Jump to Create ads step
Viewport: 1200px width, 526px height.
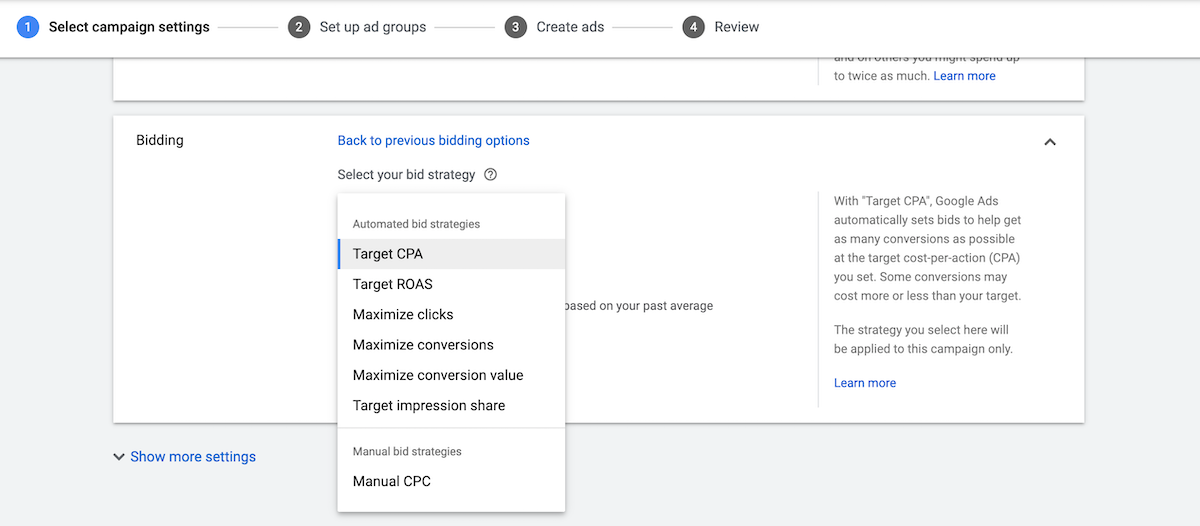coord(570,27)
